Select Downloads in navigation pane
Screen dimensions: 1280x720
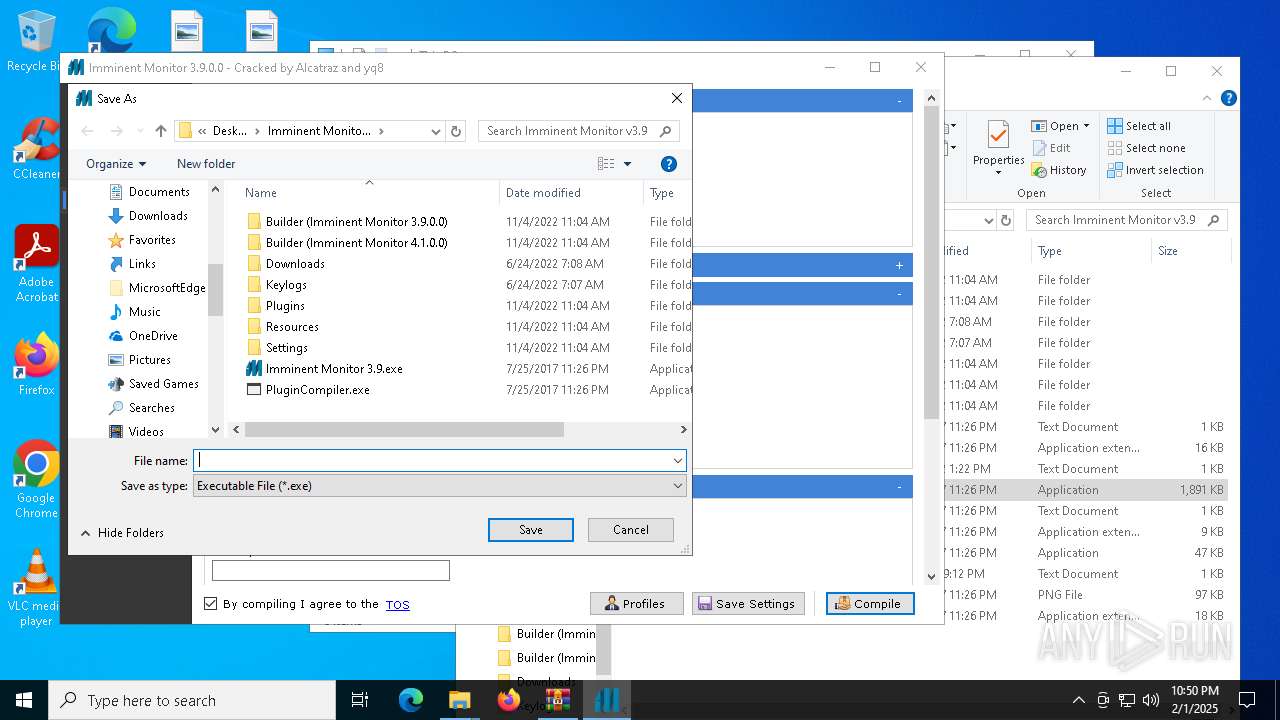(x=147, y=216)
